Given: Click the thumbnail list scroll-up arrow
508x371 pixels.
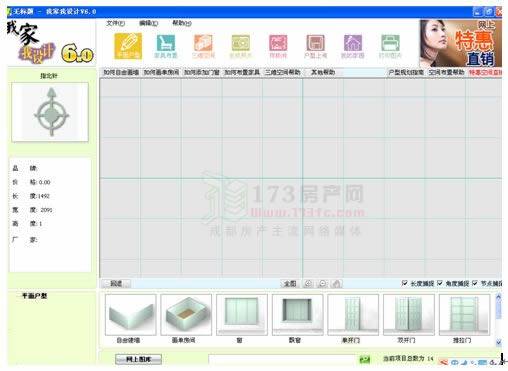Looking at the screenshot, I should coord(499,297).
